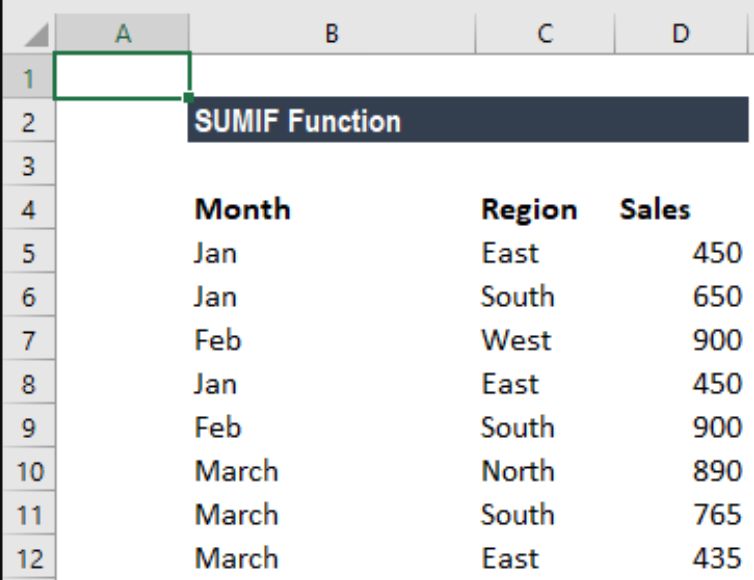Click the Region header cell
Image resolution: width=754 pixels, height=580 pixels.
pyautogui.click(x=545, y=209)
